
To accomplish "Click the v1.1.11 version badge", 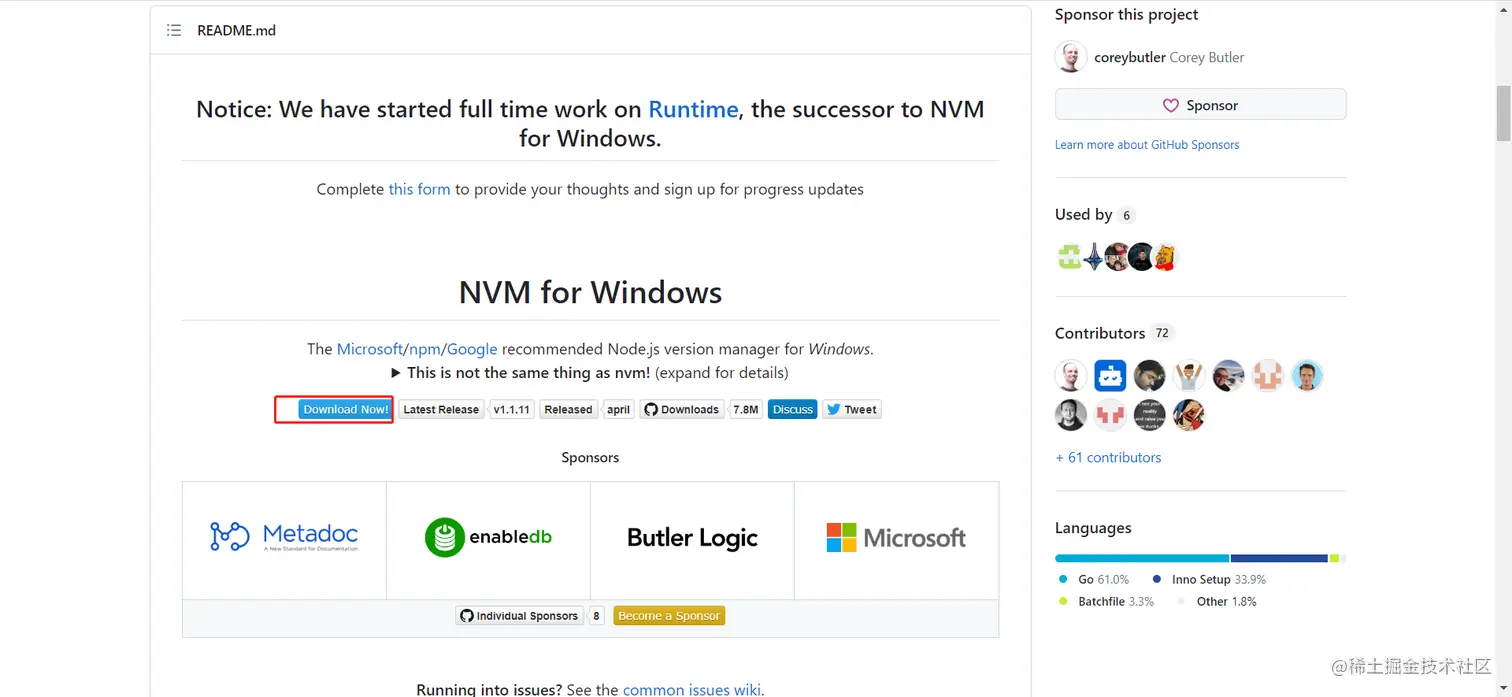I will click(x=512, y=409).
